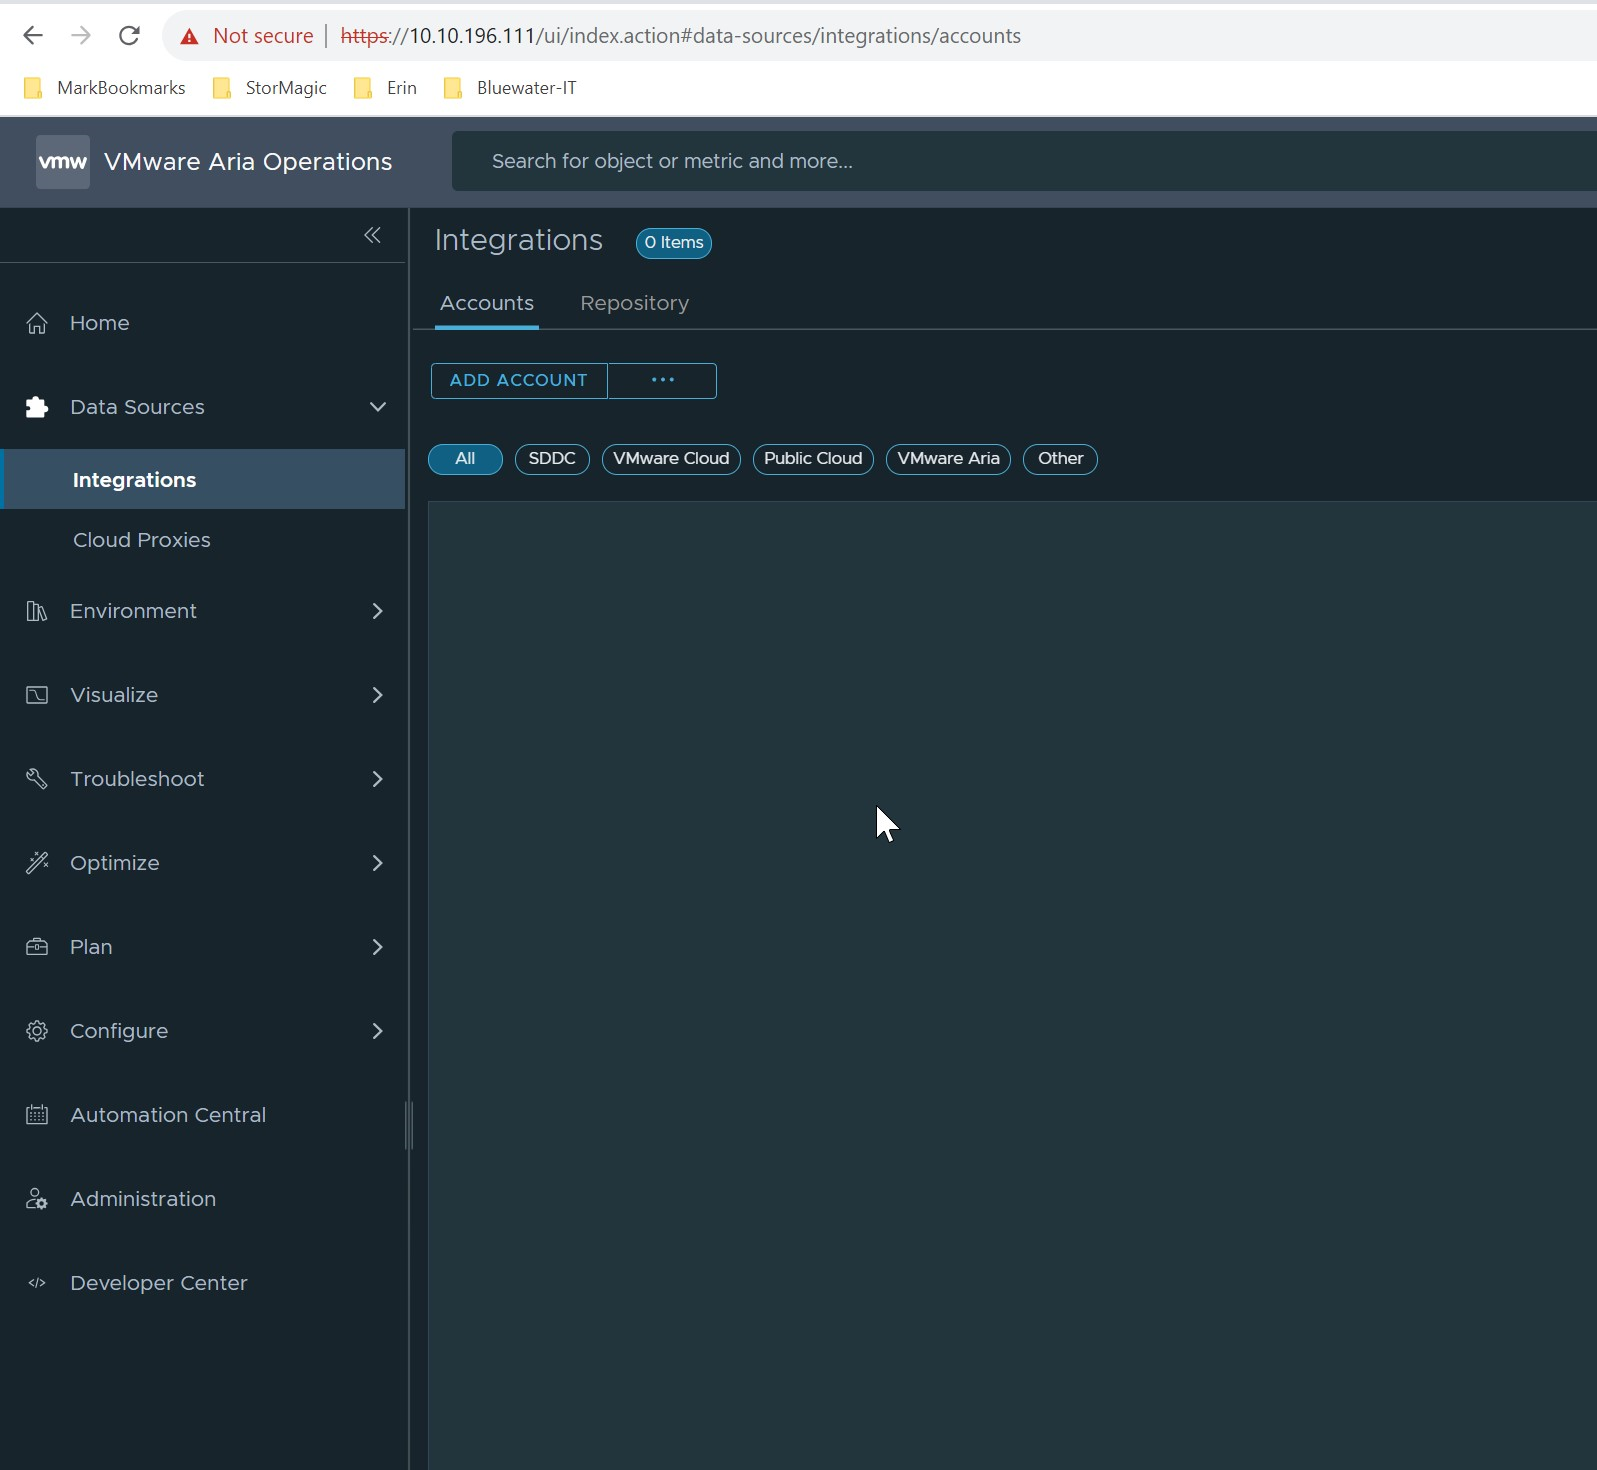
Task: Open Cloud Proxies in the sidebar
Action: [x=142, y=540]
